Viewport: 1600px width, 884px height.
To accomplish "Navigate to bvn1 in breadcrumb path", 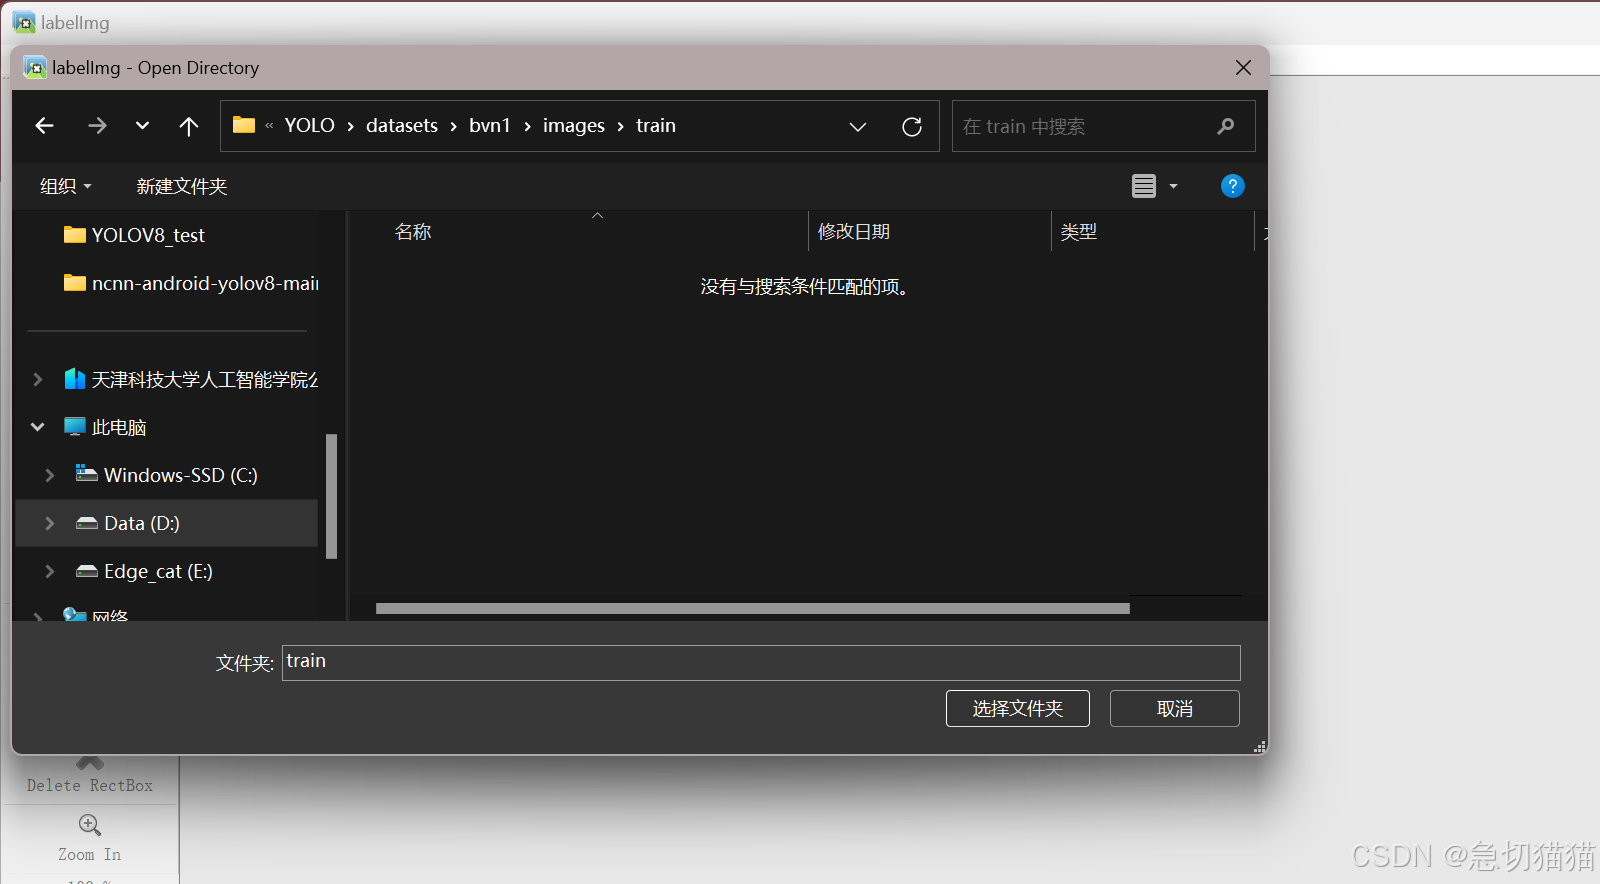I will (490, 126).
